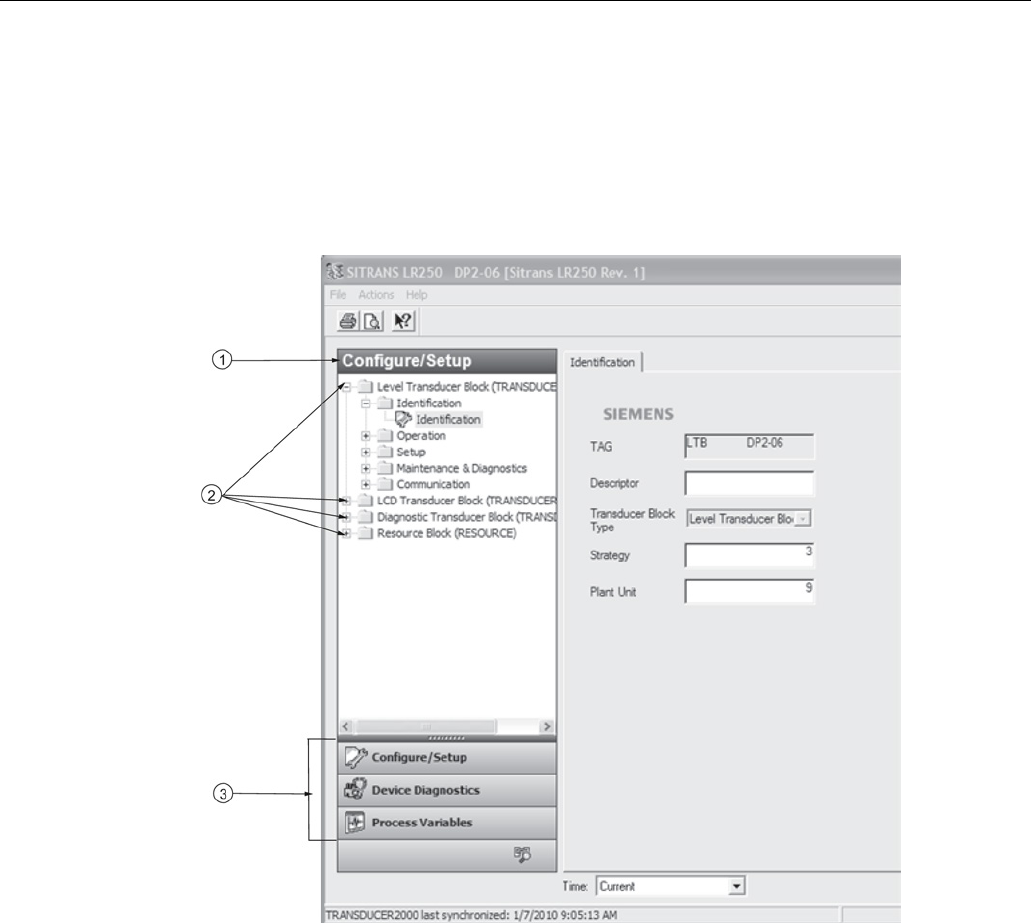Screen dimensions: 1031x923
Task: Expand the Operation tree node
Action: 366,436
